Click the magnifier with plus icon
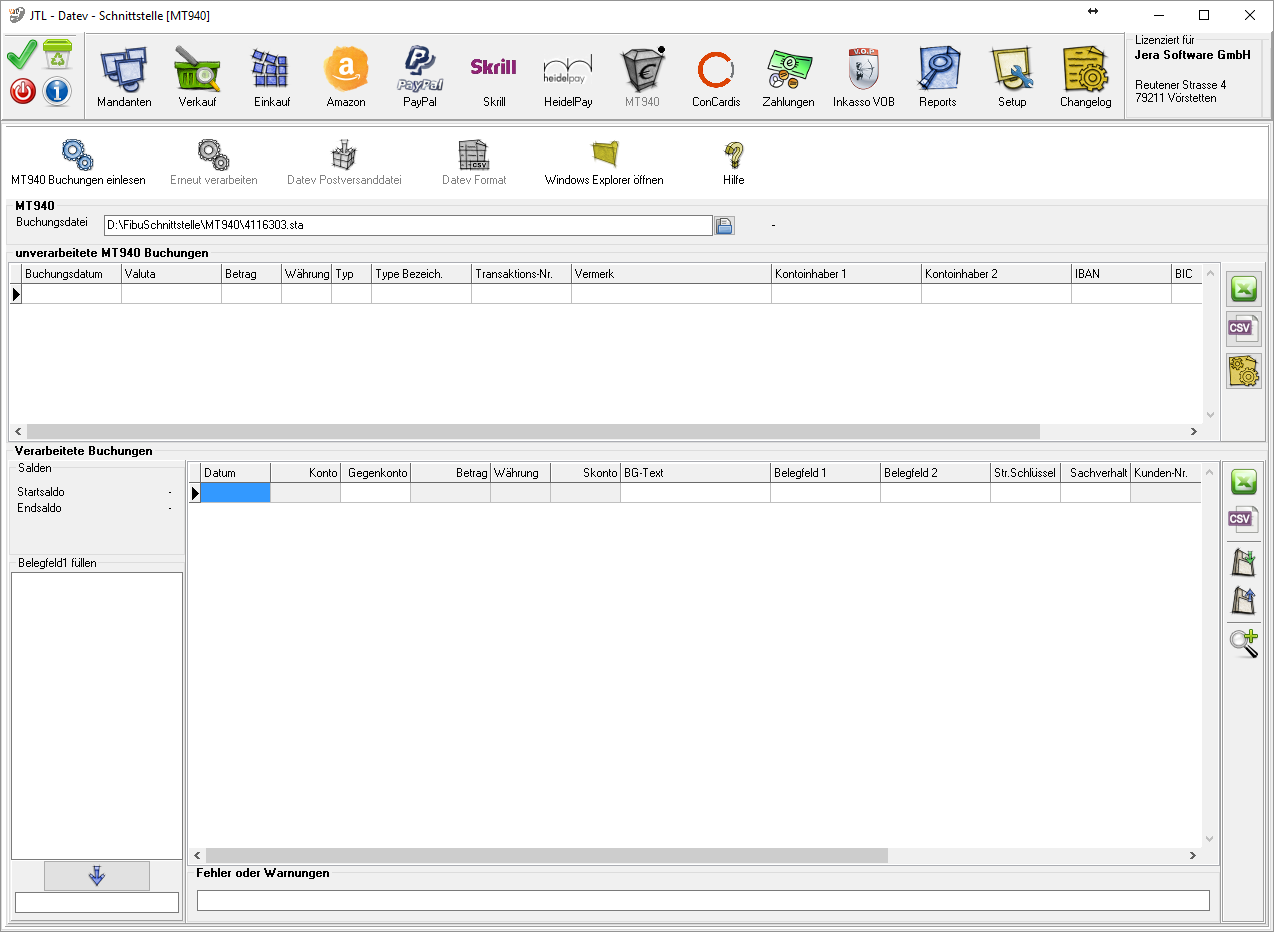 point(1244,642)
